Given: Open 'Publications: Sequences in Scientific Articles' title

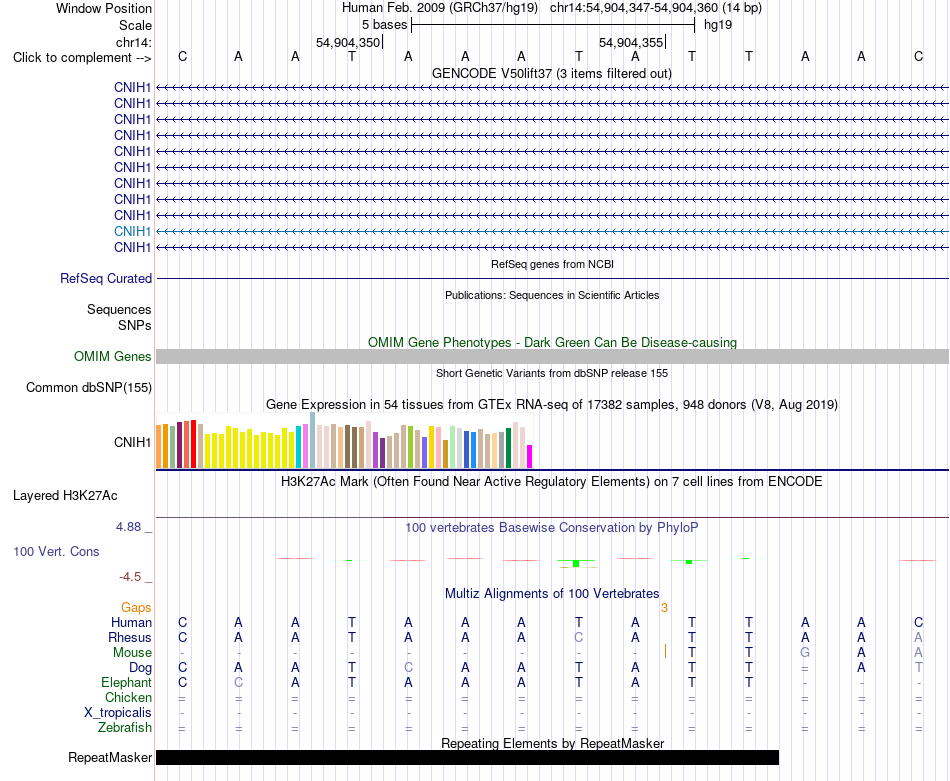Looking at the screenshot, I should [x=552, y=295].
